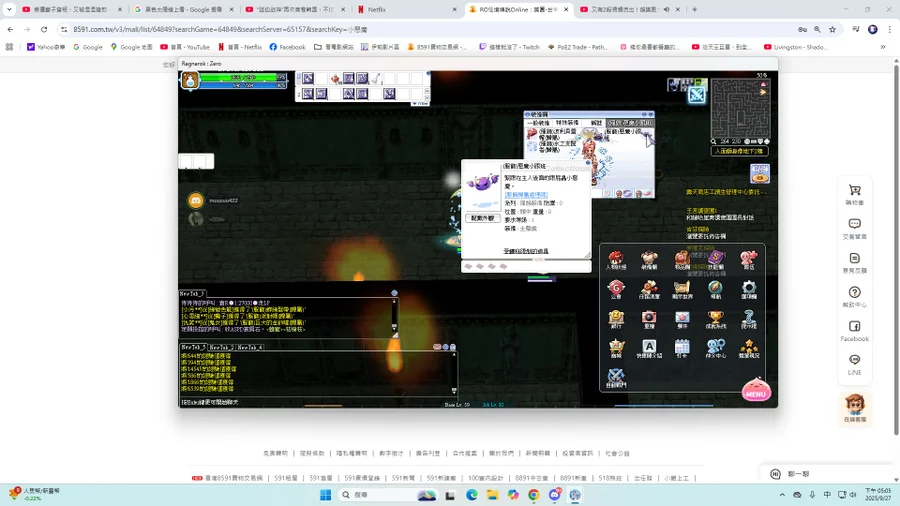The width and height of the screenshot is (900, 506).
Task: Select the NewTab_2 chat tab
Action: 222,347
